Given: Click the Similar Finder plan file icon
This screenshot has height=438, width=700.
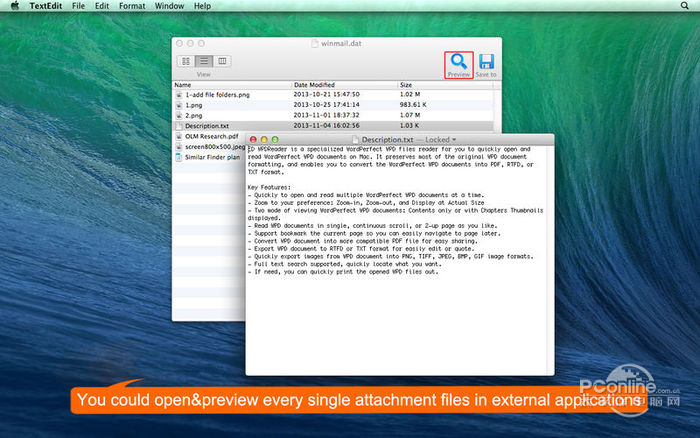Looking at the screenshot, I should [x=179, y=157].
